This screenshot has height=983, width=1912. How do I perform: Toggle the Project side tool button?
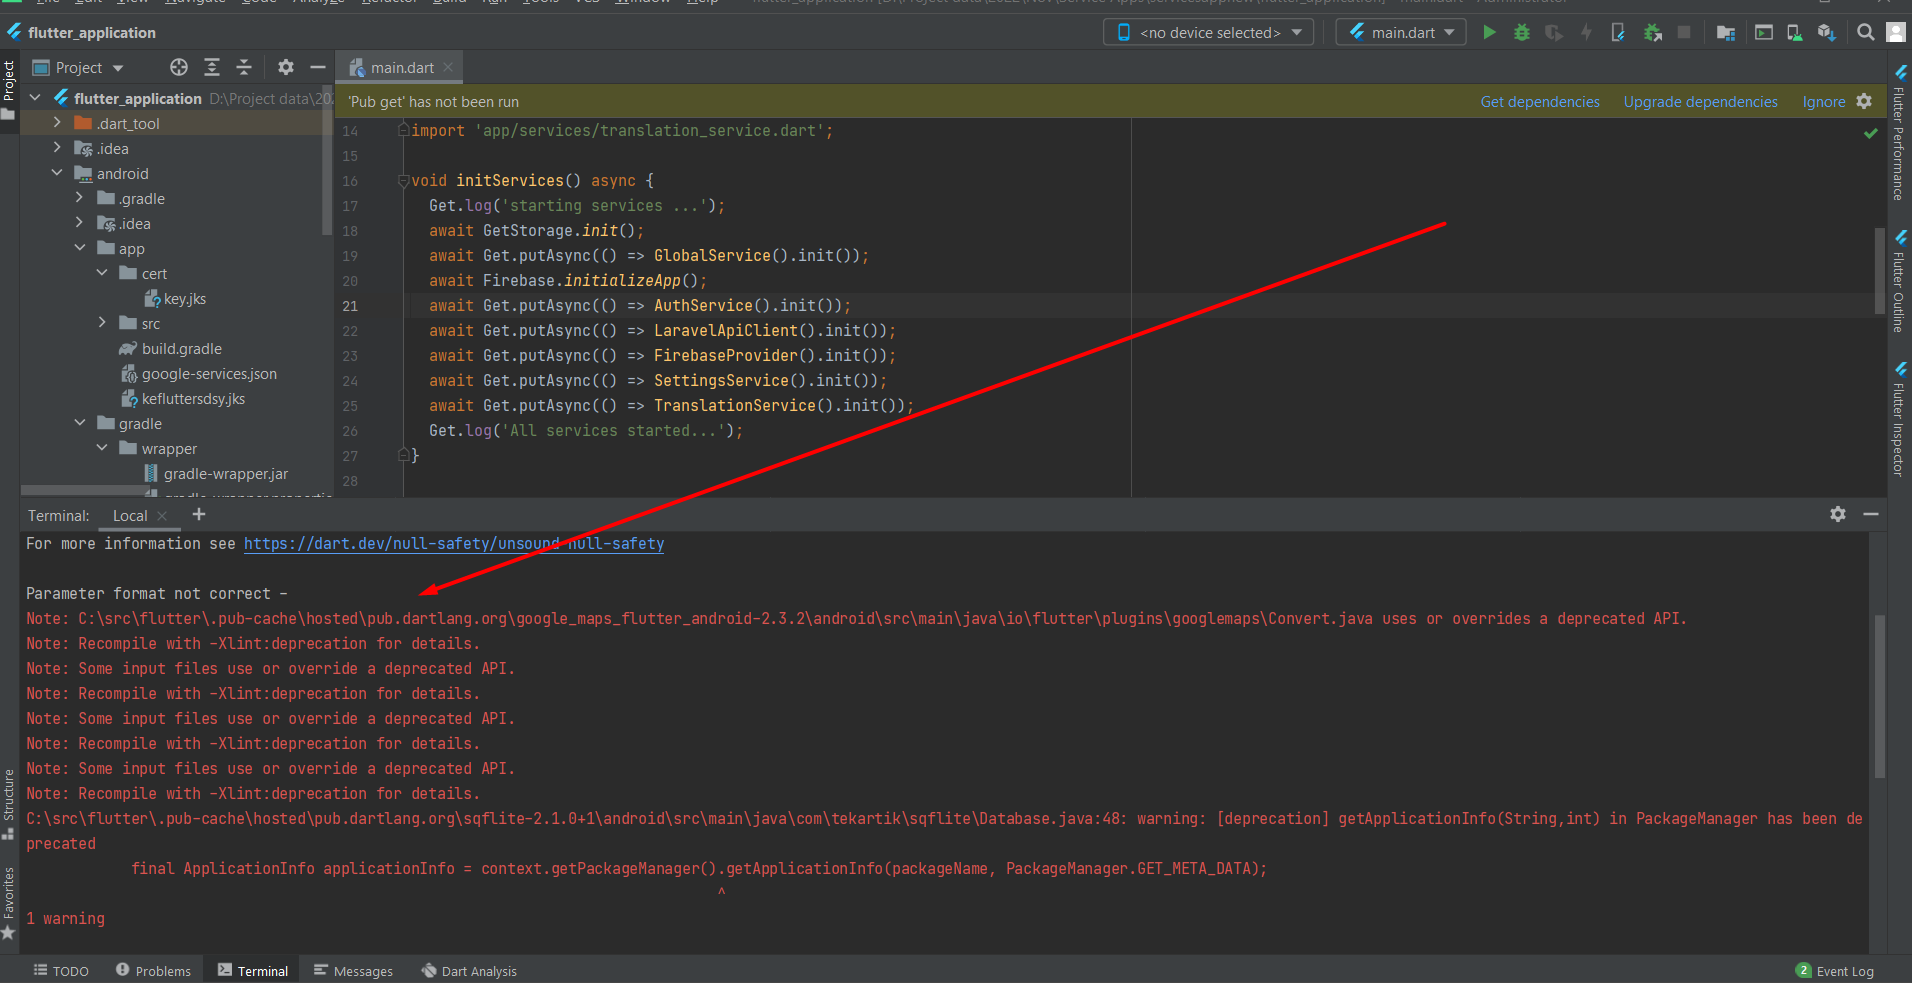[9, 90]
